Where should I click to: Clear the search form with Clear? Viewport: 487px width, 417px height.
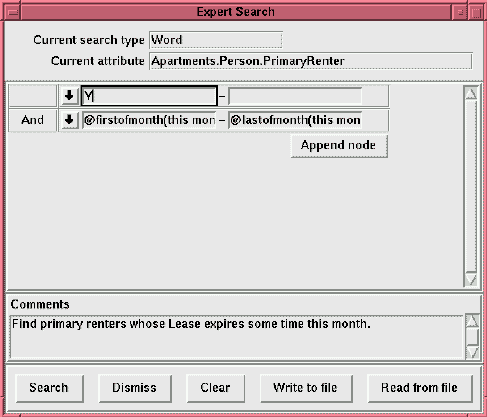215,388
